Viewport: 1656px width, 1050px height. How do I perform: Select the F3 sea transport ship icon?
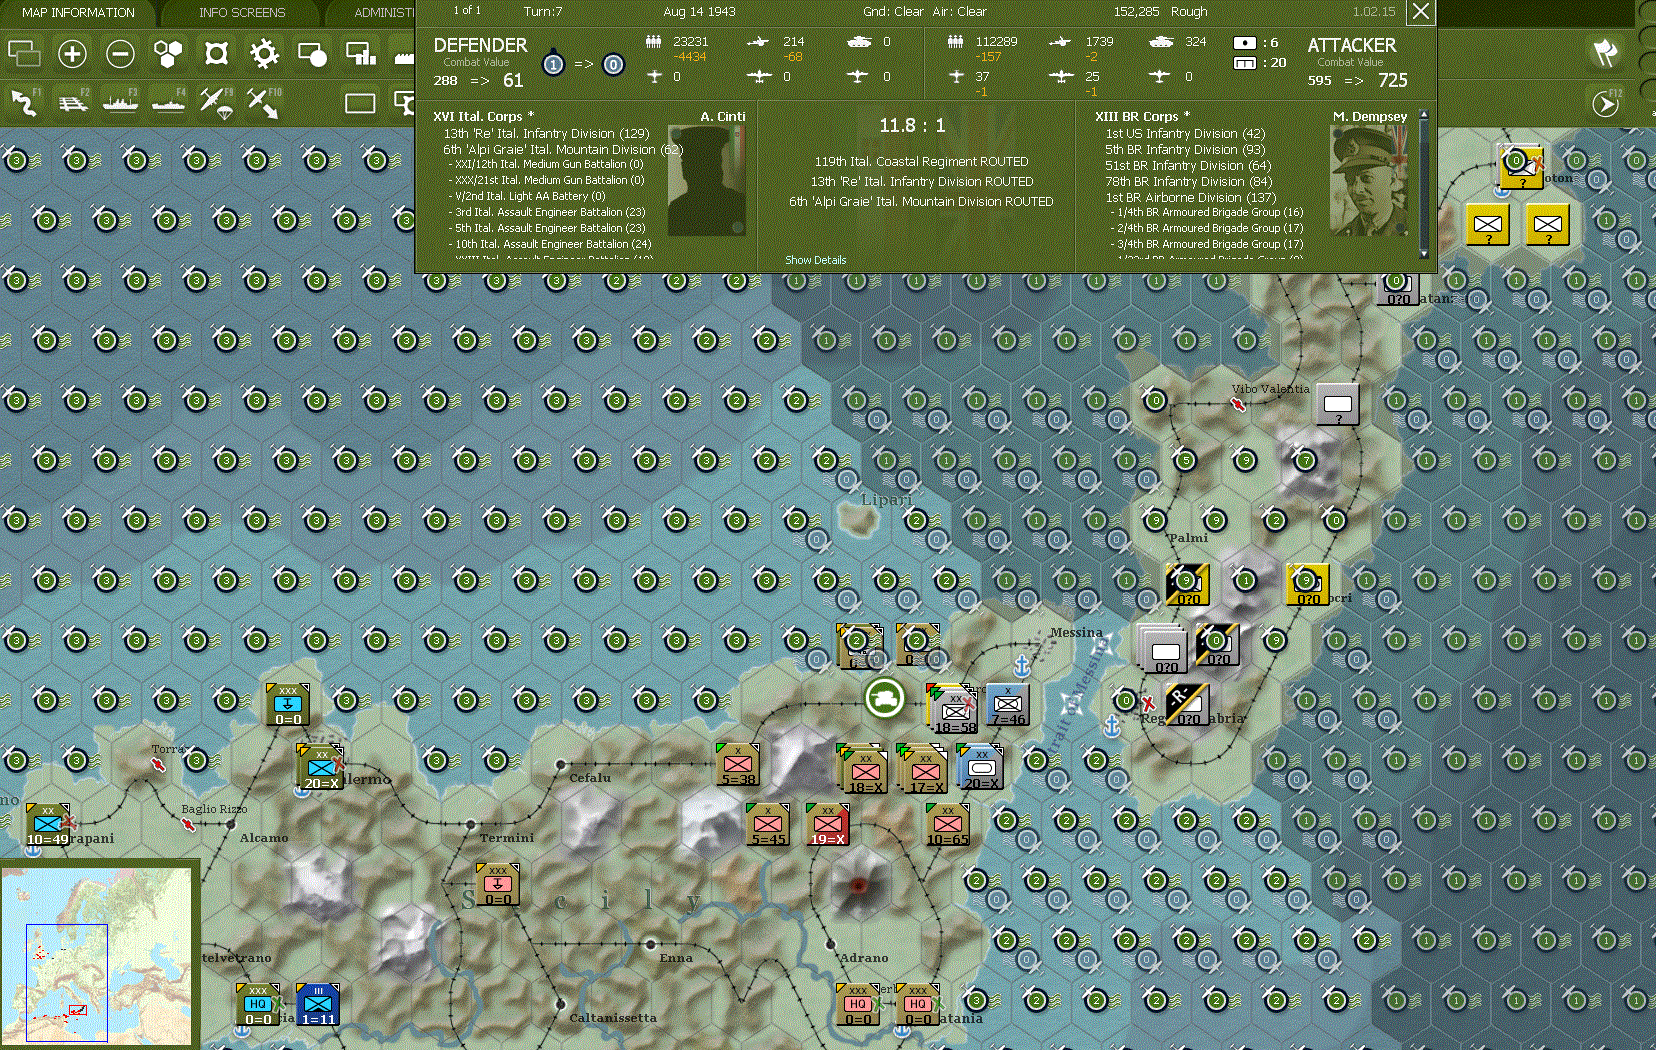pos(120,103)
